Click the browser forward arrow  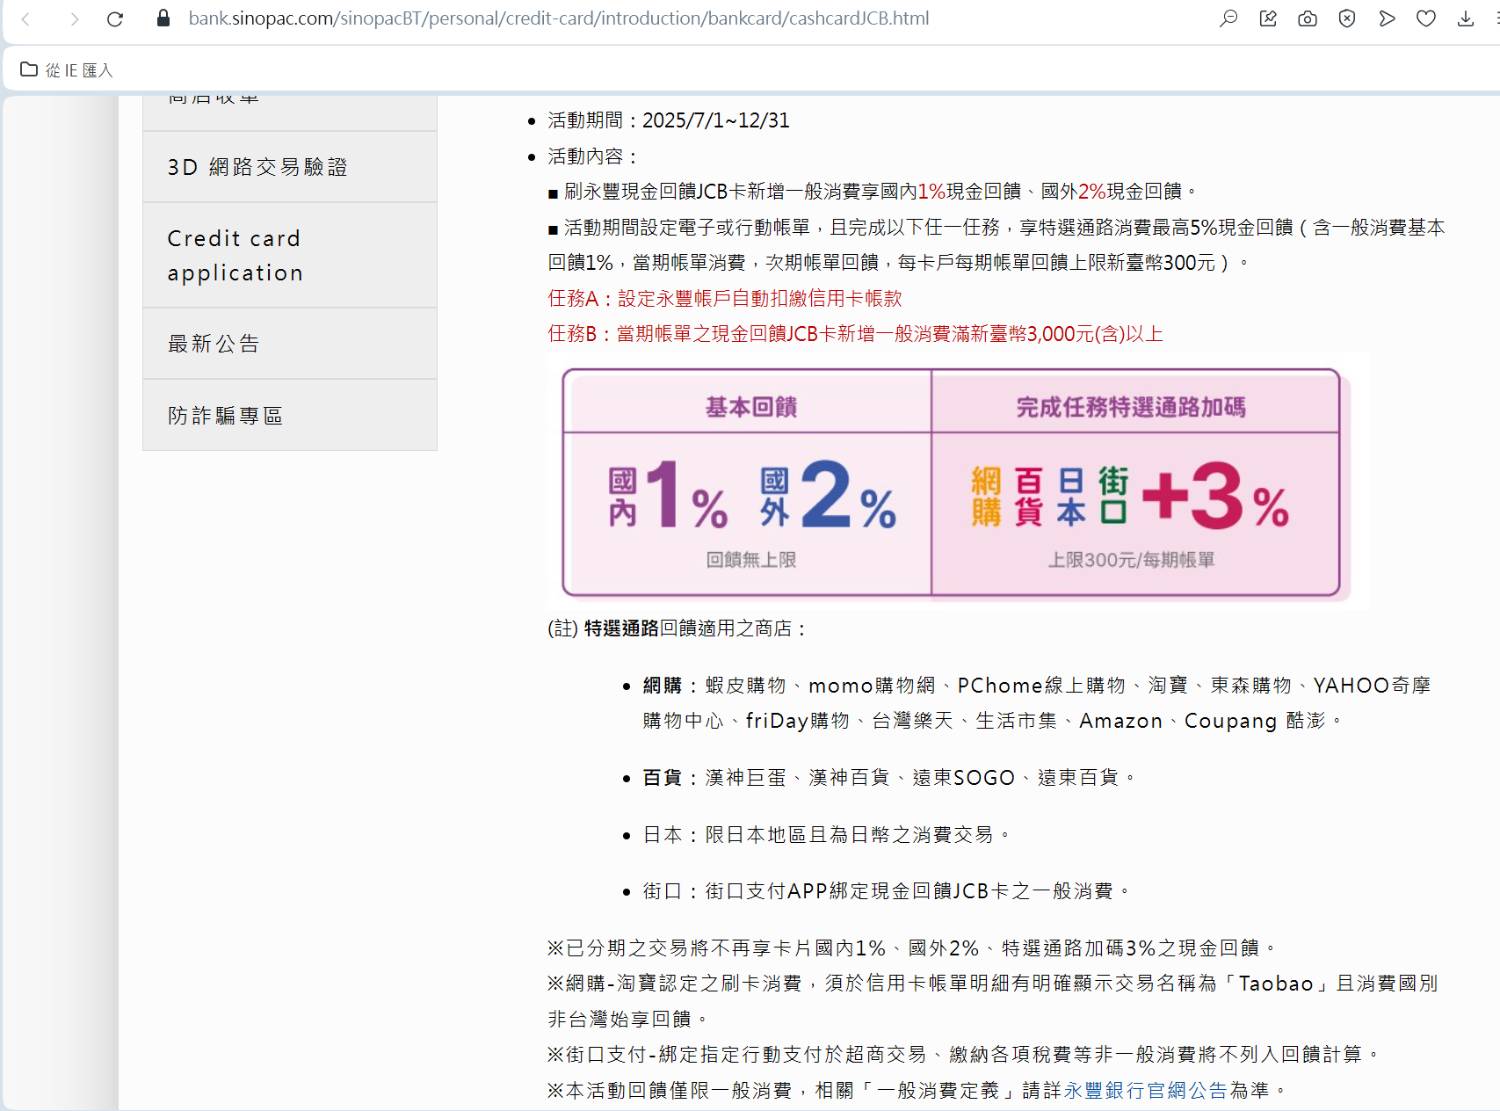[74, 19]
